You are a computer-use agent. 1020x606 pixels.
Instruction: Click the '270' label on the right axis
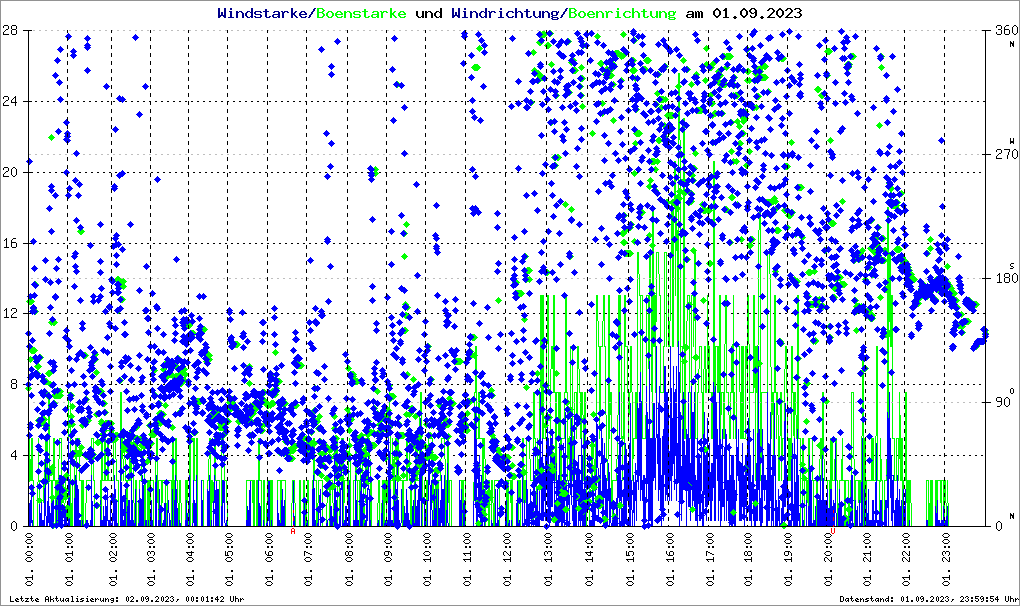coord(1007,155)
